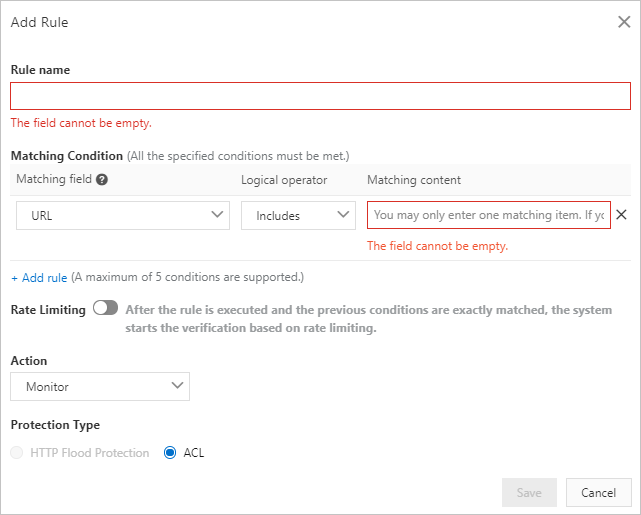Click the Matching Condition heading
The width and height of the screenshot is (641, 515).
(66, 156)
